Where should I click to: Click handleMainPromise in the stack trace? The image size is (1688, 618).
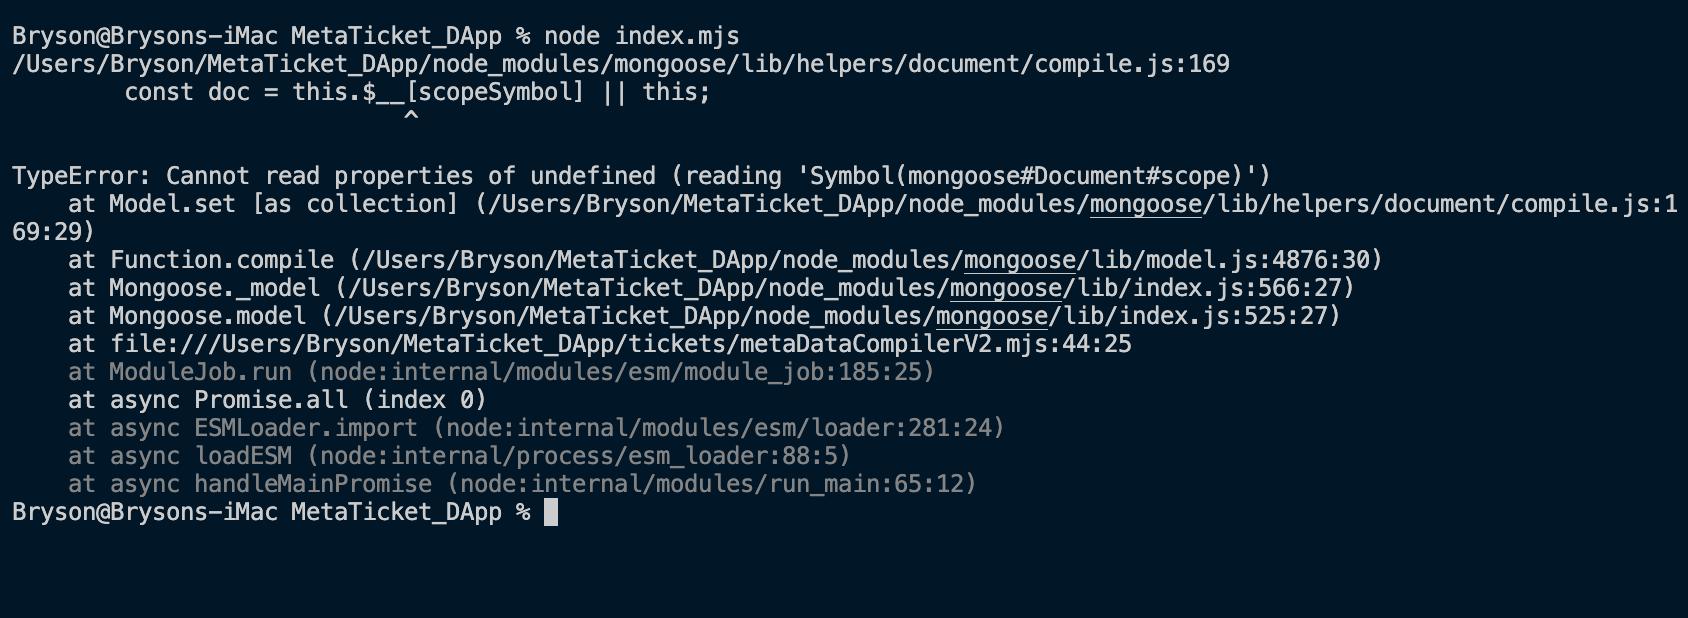point(313,484)
